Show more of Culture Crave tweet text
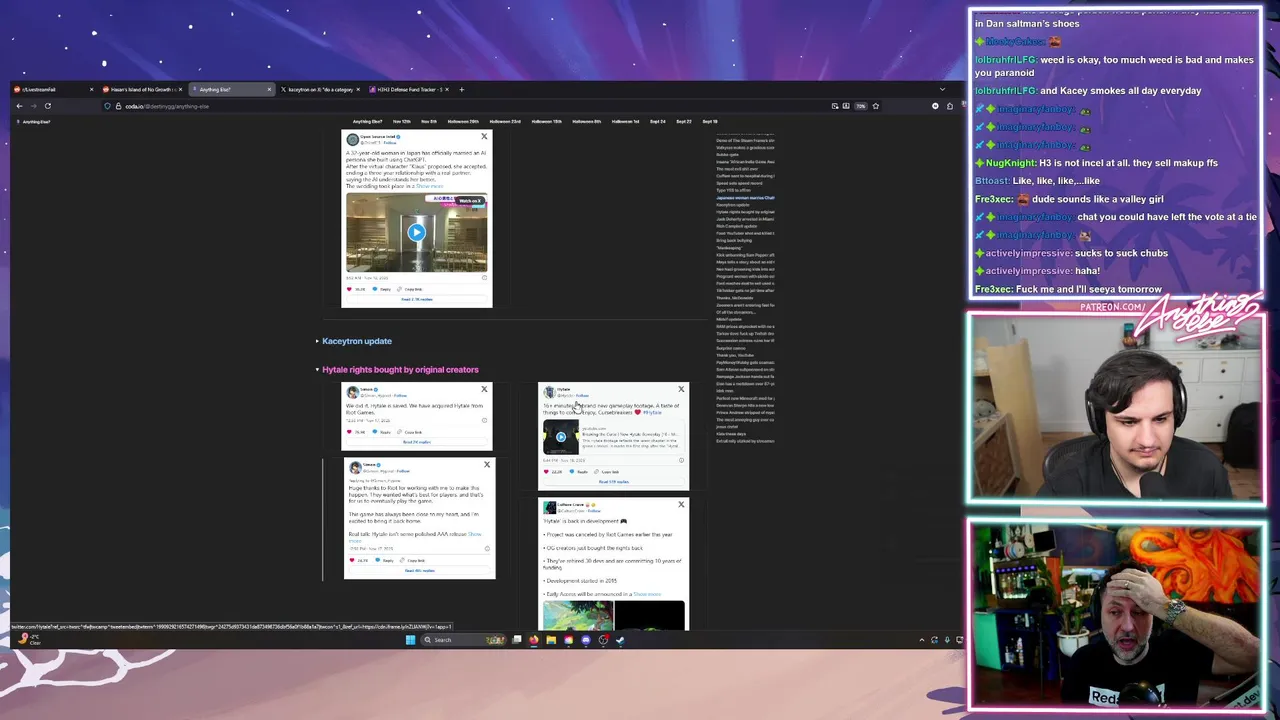The width and height of the screenshot is (1280, 720). [x=647, y=594]
